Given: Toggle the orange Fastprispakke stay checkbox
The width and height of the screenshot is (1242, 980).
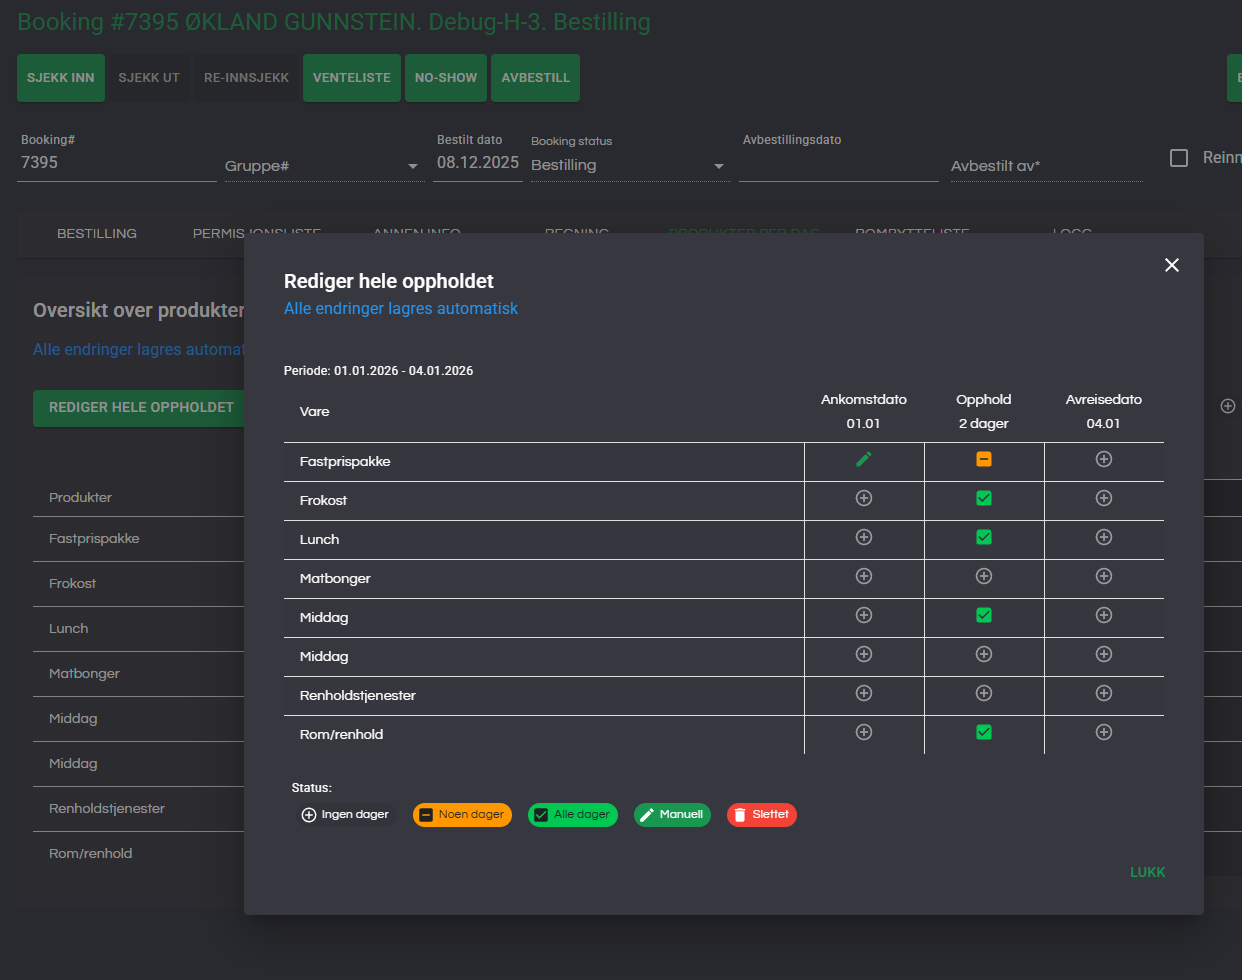Looking at the screenshot, I should pos(984,459).
